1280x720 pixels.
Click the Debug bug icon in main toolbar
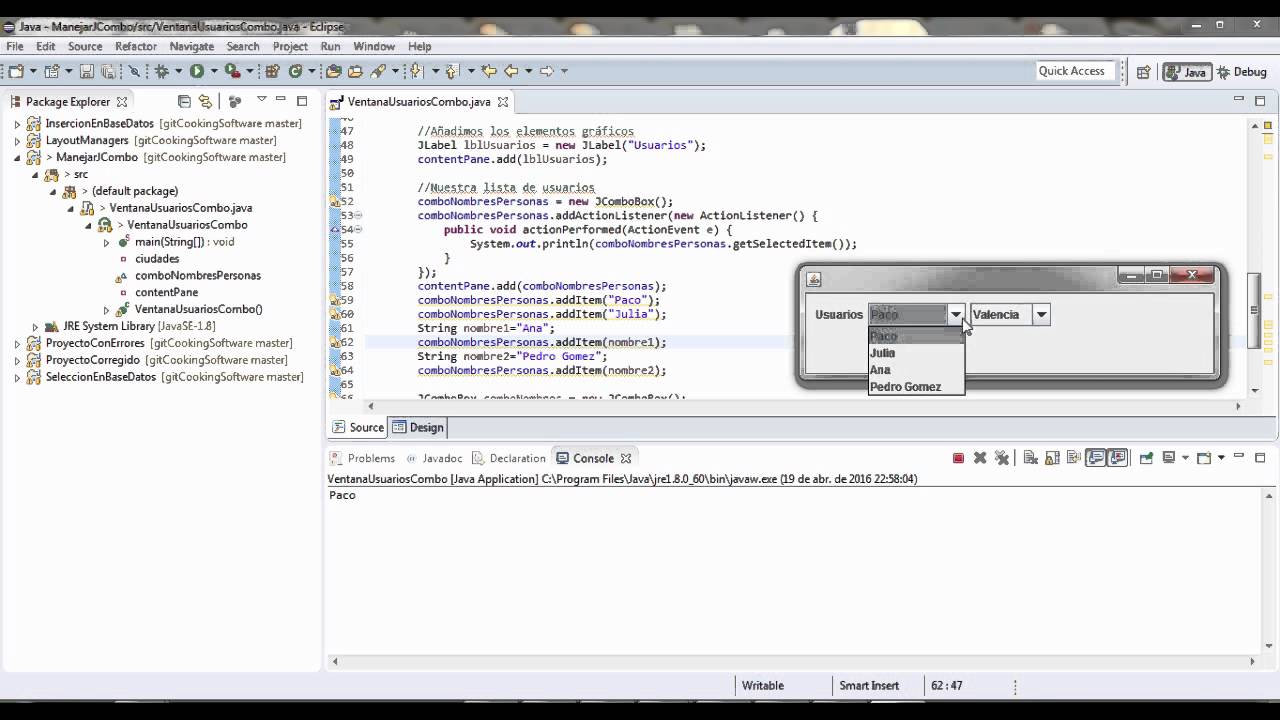(160, 71)
